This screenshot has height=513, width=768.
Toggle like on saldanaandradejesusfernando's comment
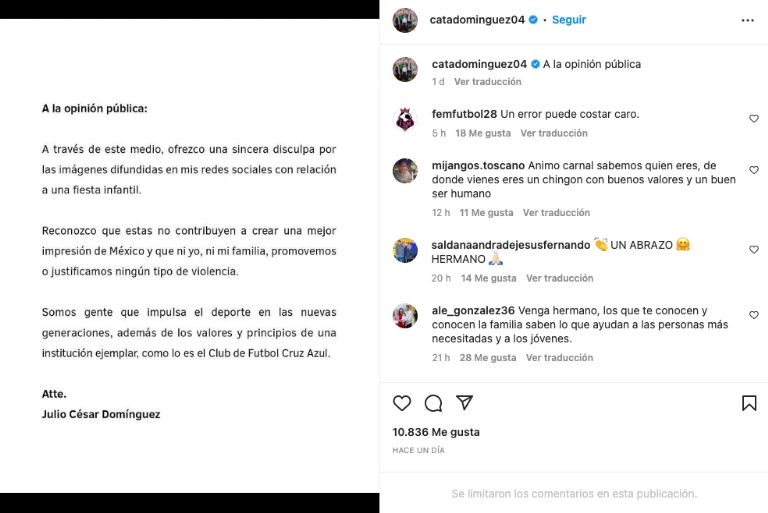pyautogui.click(x=754, y=250)
